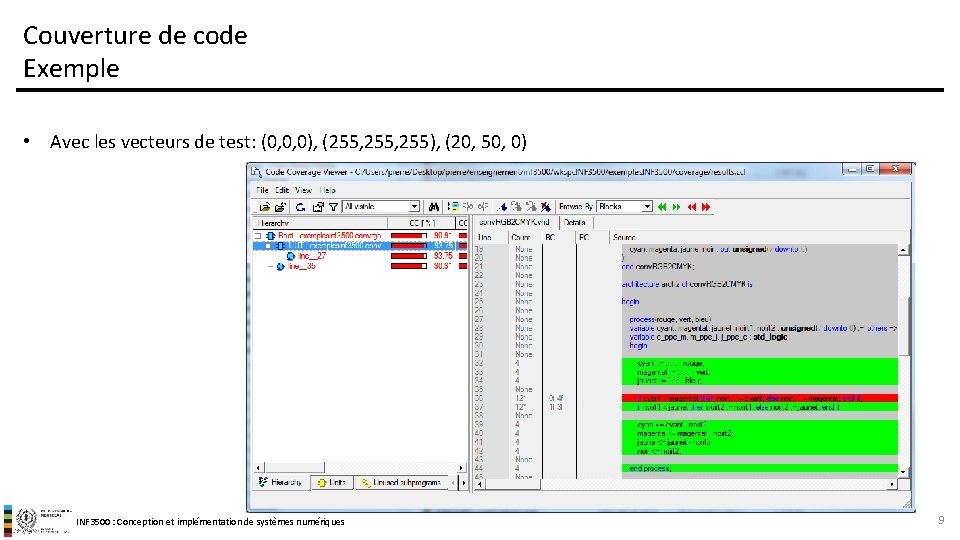This screenshot has width=960, height=540.
Task: Click the refresh circular arrow icon
Action: tap(301, 207)
